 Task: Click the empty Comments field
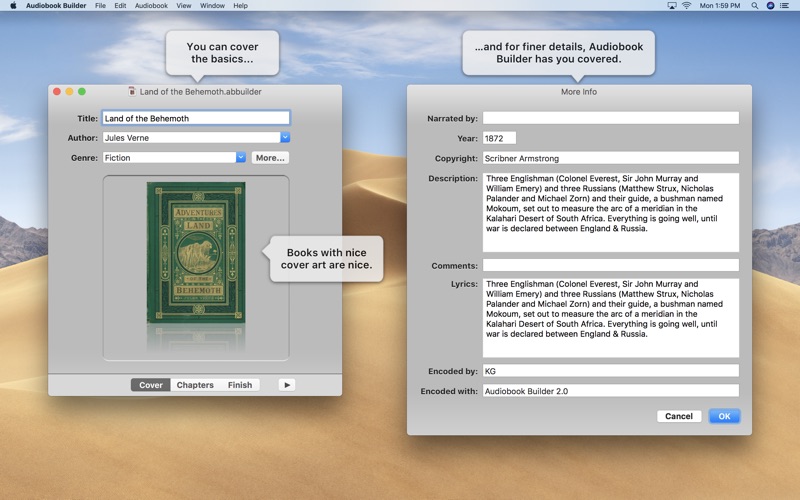click(x=611, y=265)
